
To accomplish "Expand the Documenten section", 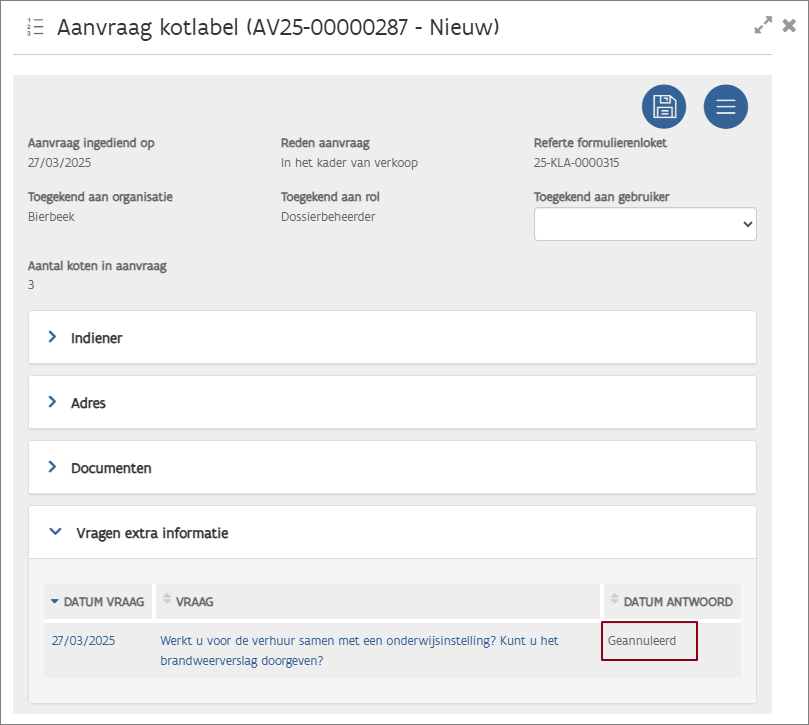I will point(53,468).
